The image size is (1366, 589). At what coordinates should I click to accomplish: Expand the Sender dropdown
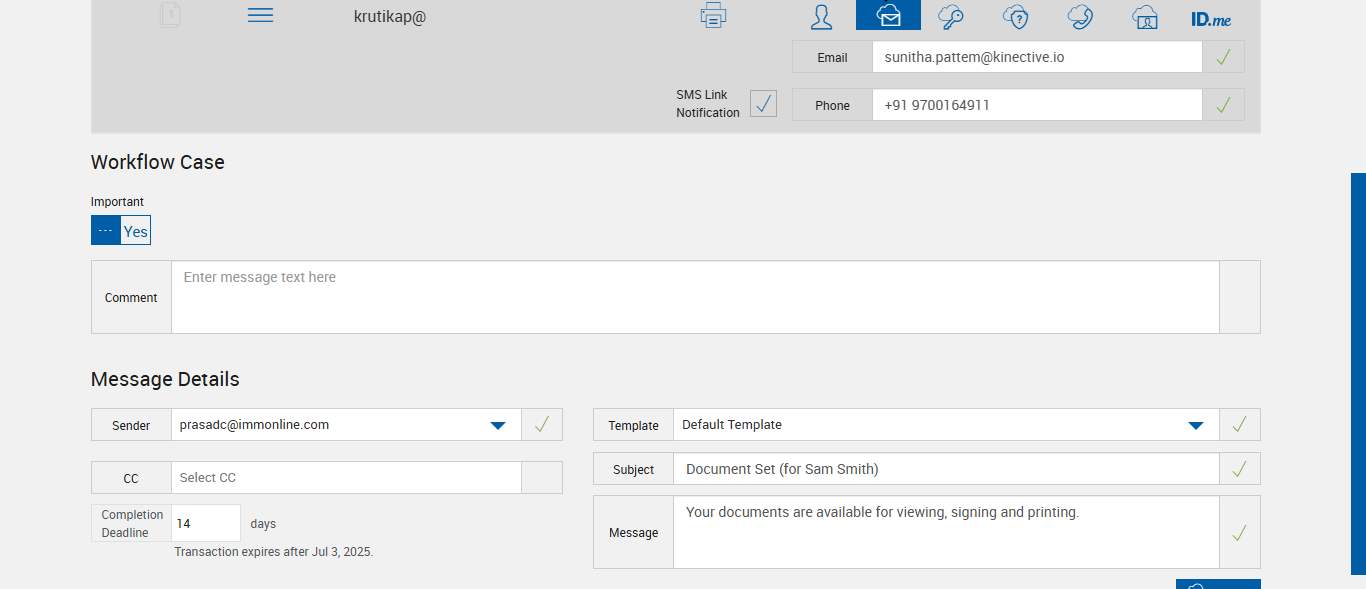pyautogui.click(x=497, y=425)
